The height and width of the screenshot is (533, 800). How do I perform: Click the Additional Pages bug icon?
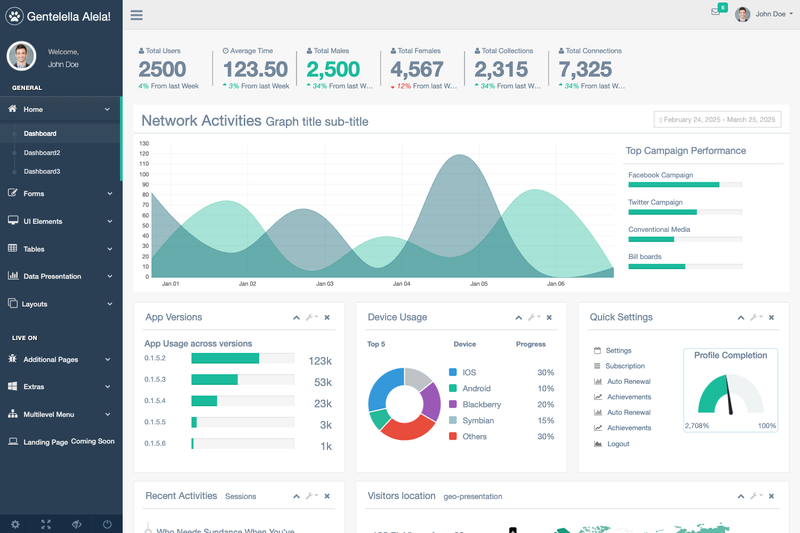tap(13, 359)
